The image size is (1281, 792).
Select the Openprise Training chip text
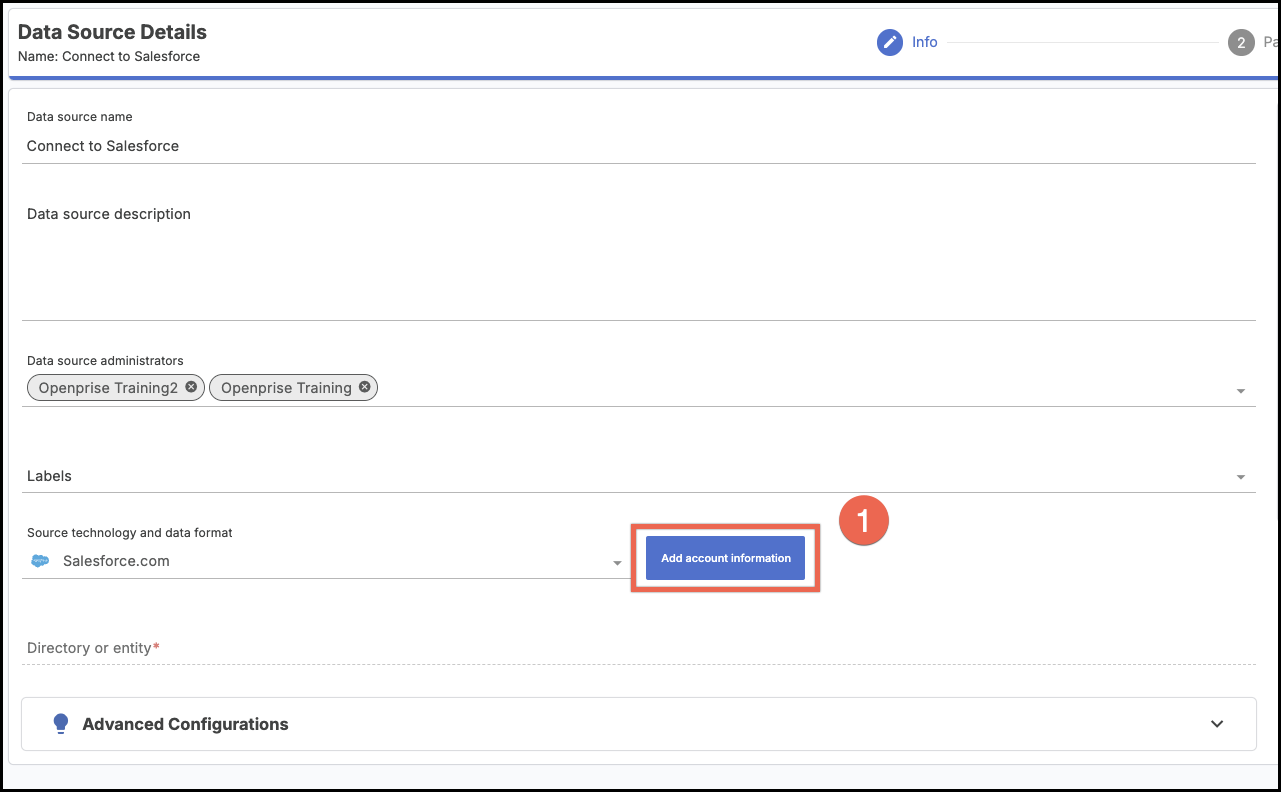tap(286, 388)
